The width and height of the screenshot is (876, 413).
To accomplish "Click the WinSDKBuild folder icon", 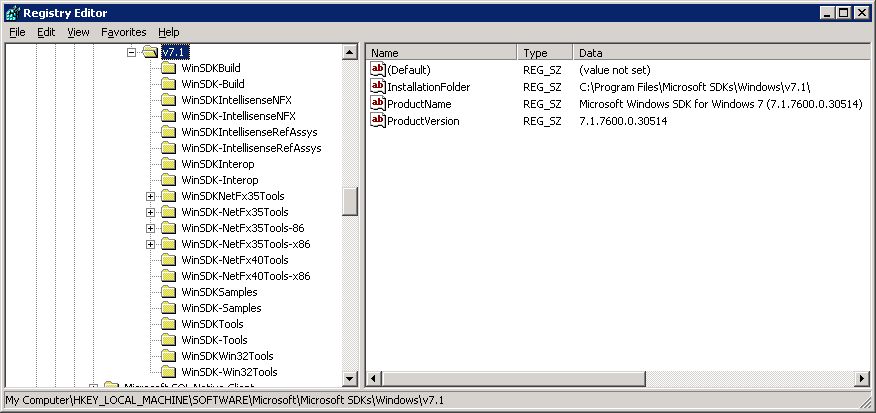I will click(168, 68).
